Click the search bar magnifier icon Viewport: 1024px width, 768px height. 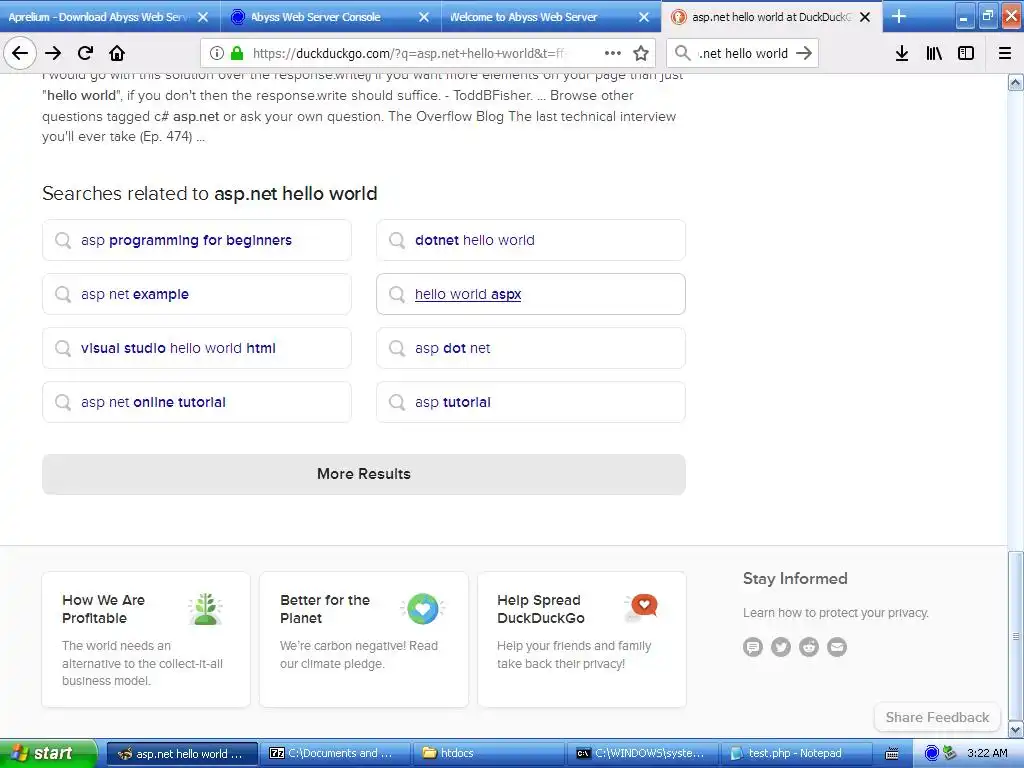click(682, 53)
